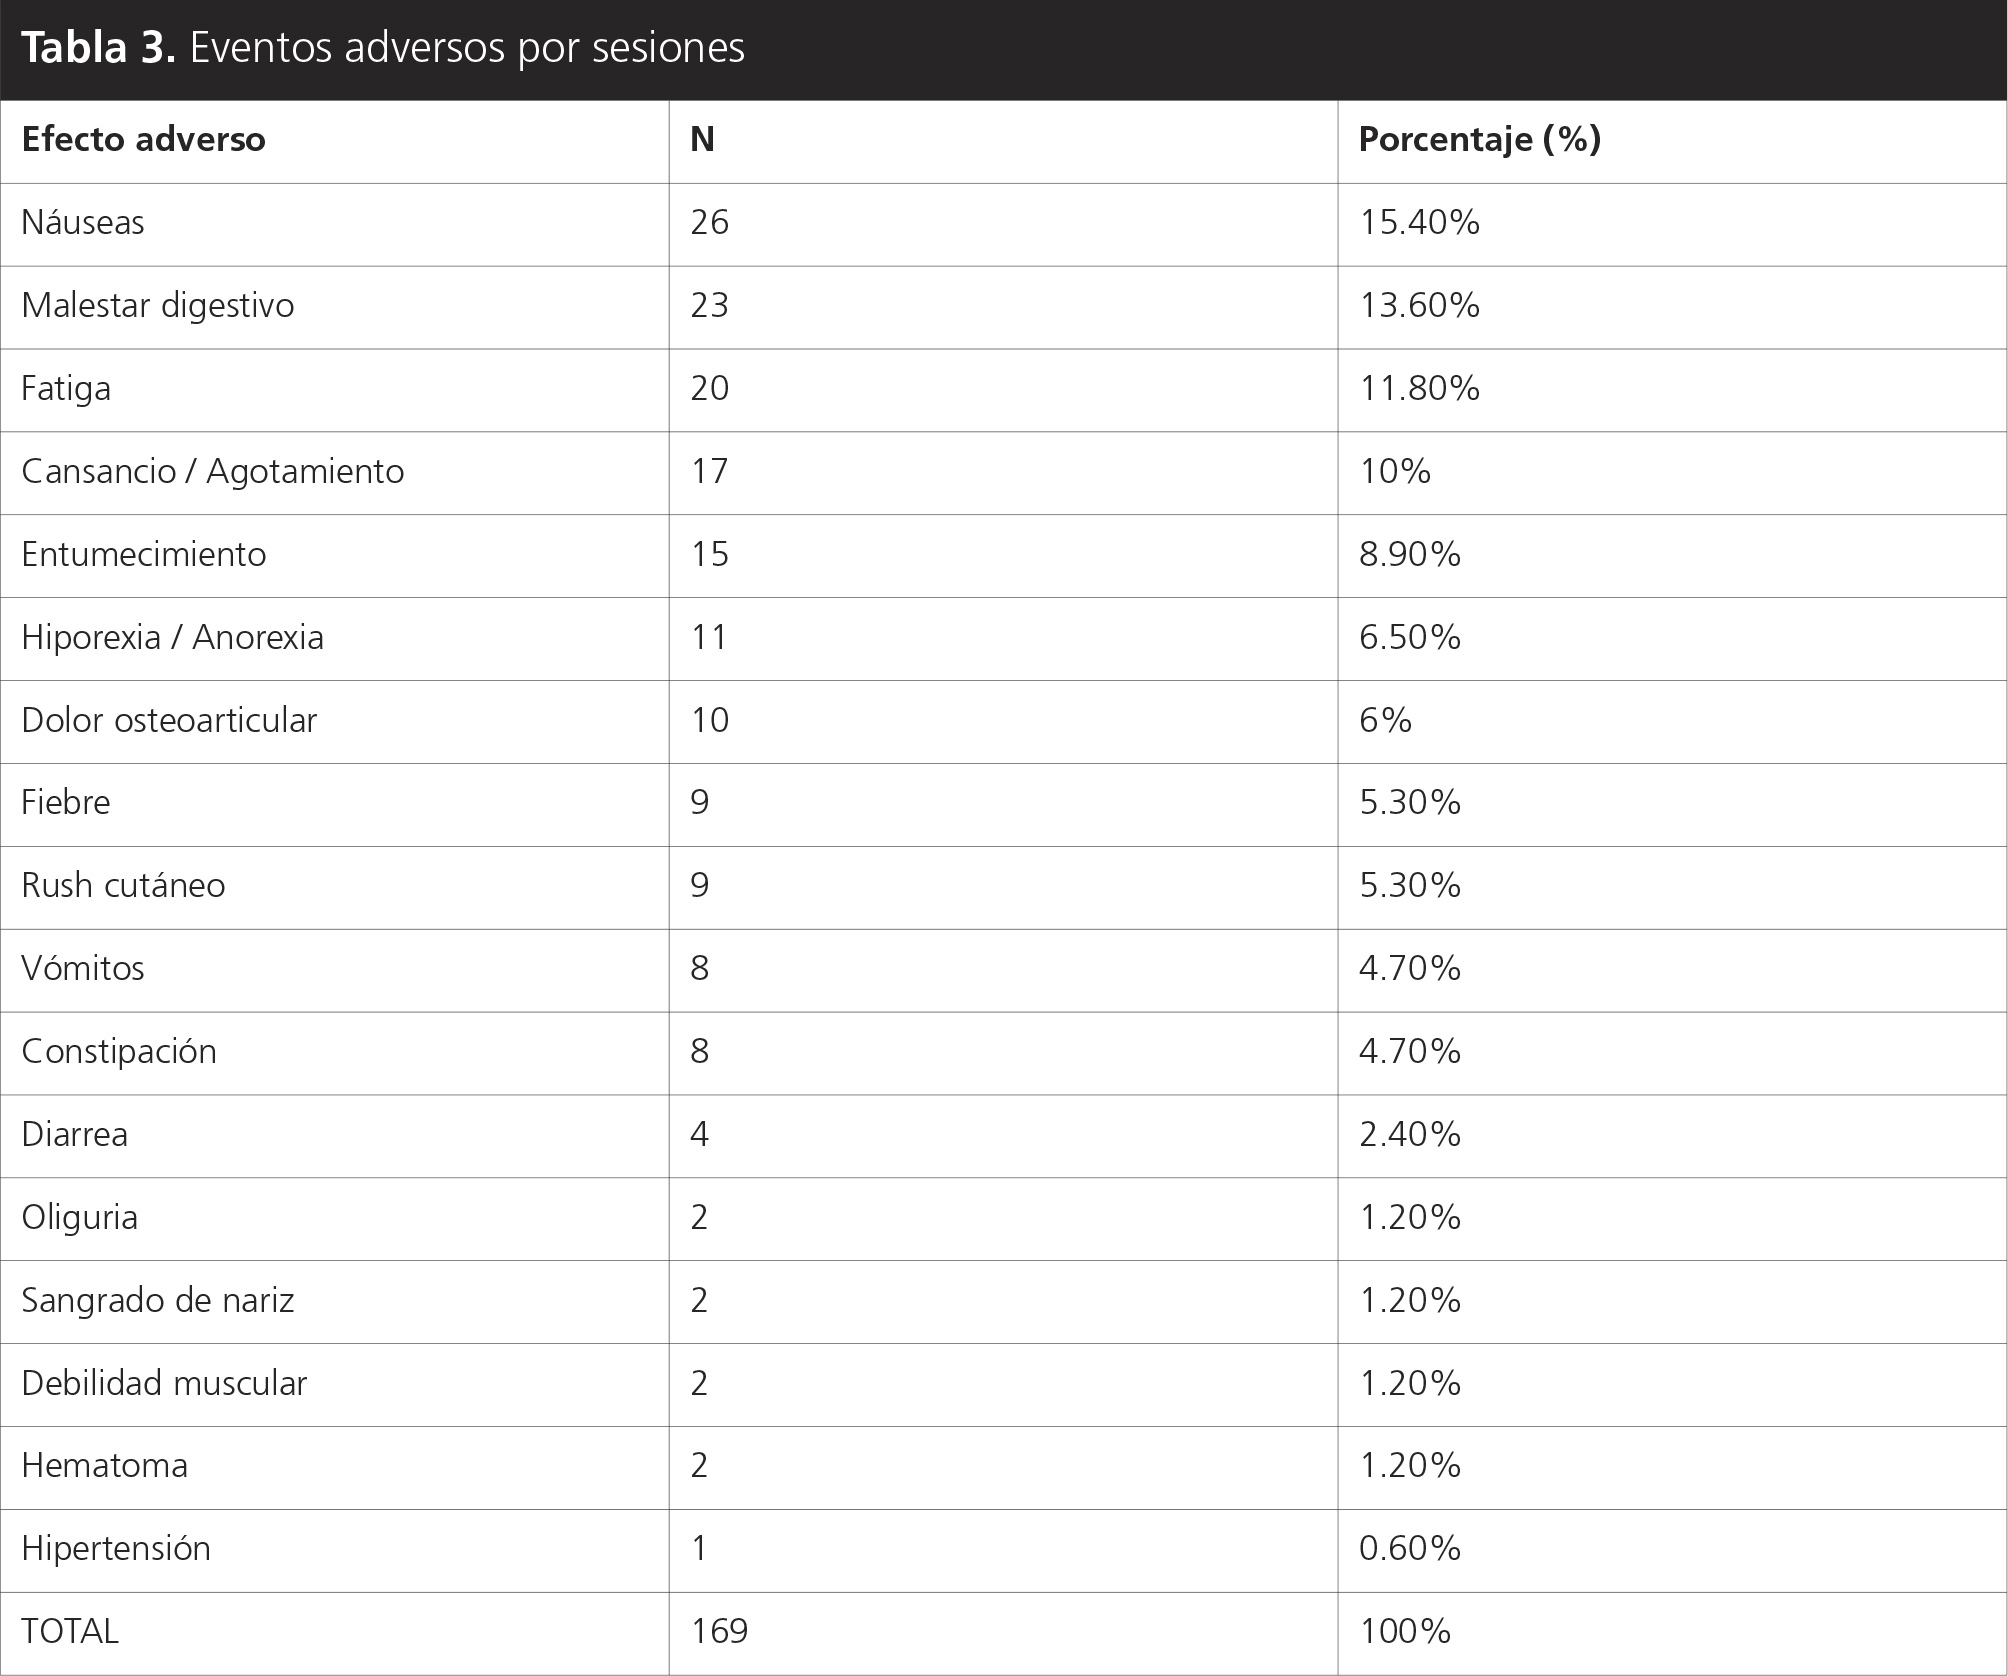2008x1676 pixels.
Task: Click the 'Porcentaje (%)' column header
Action: [1479, 139]
